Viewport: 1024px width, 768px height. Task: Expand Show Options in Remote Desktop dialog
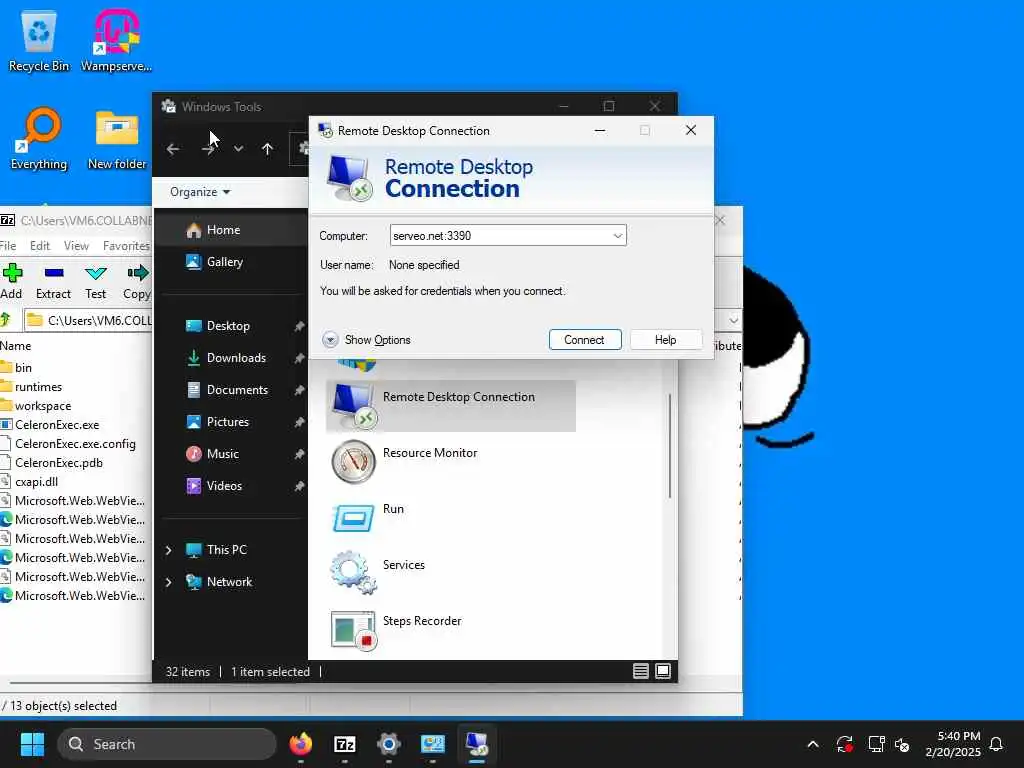[x=366, y=340]
